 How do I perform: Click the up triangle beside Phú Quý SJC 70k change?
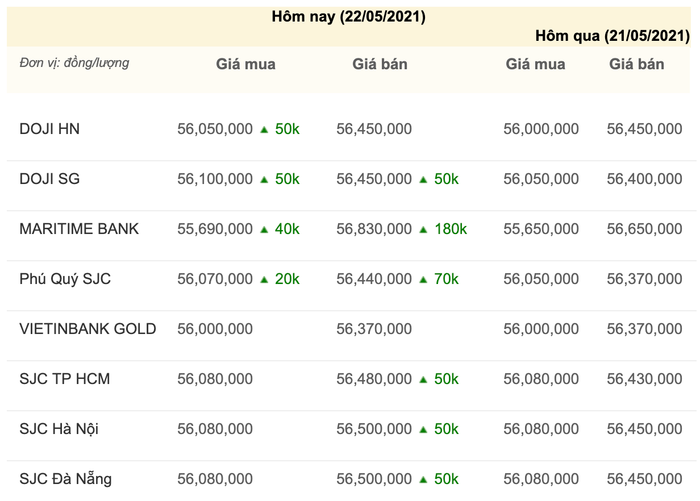(423, 280)
